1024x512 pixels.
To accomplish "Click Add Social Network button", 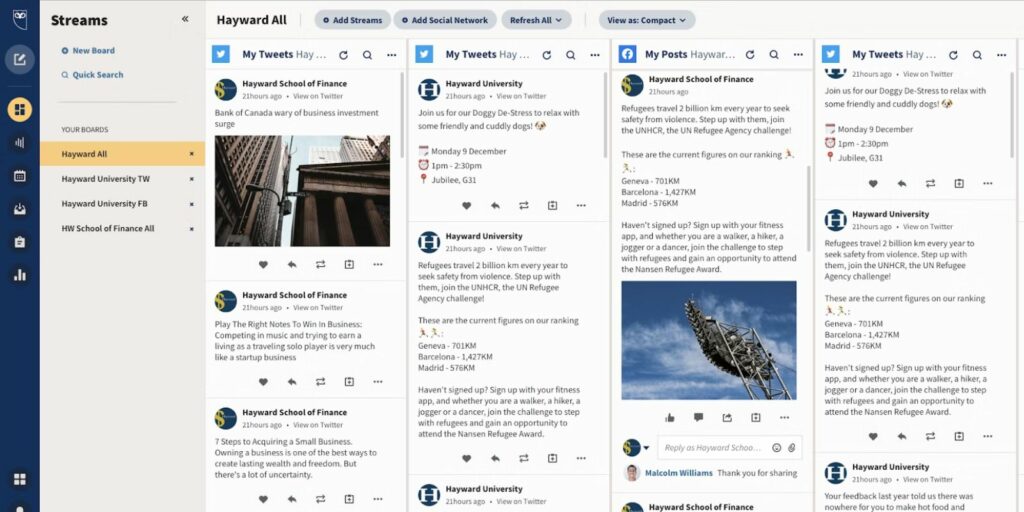I will click(x=445, y=20).
